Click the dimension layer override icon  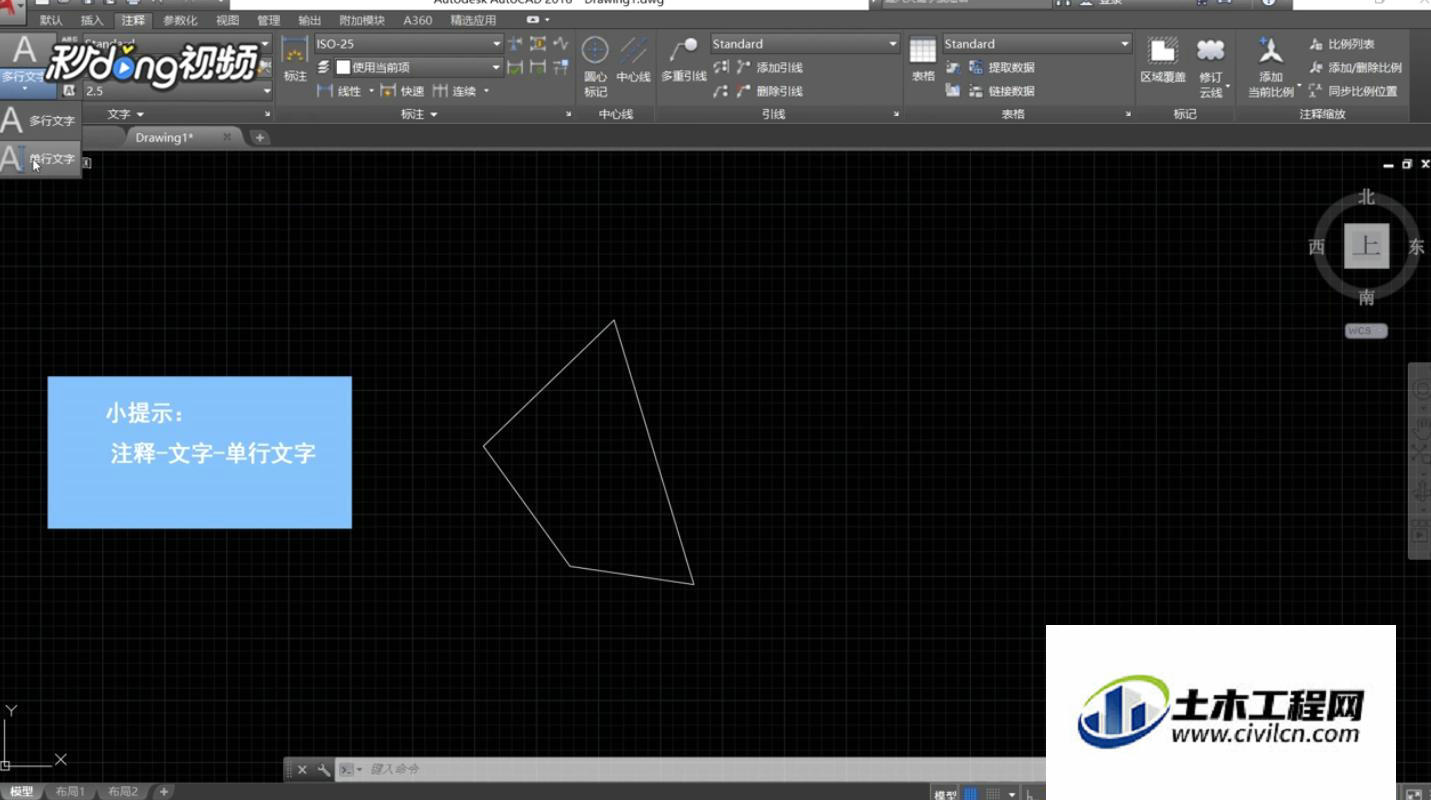coord(324,67)
